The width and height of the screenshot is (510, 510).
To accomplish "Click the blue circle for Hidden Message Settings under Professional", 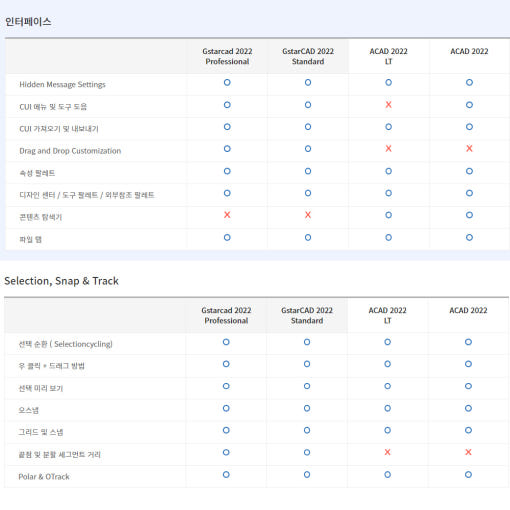I will click(x=227, y=82).
